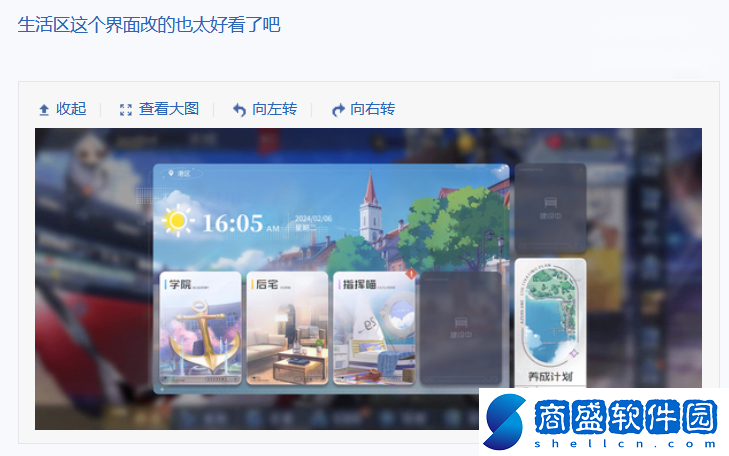Open the 查看大图 text link
Viewport: 729px width, 456px height.
pos(169,109)
